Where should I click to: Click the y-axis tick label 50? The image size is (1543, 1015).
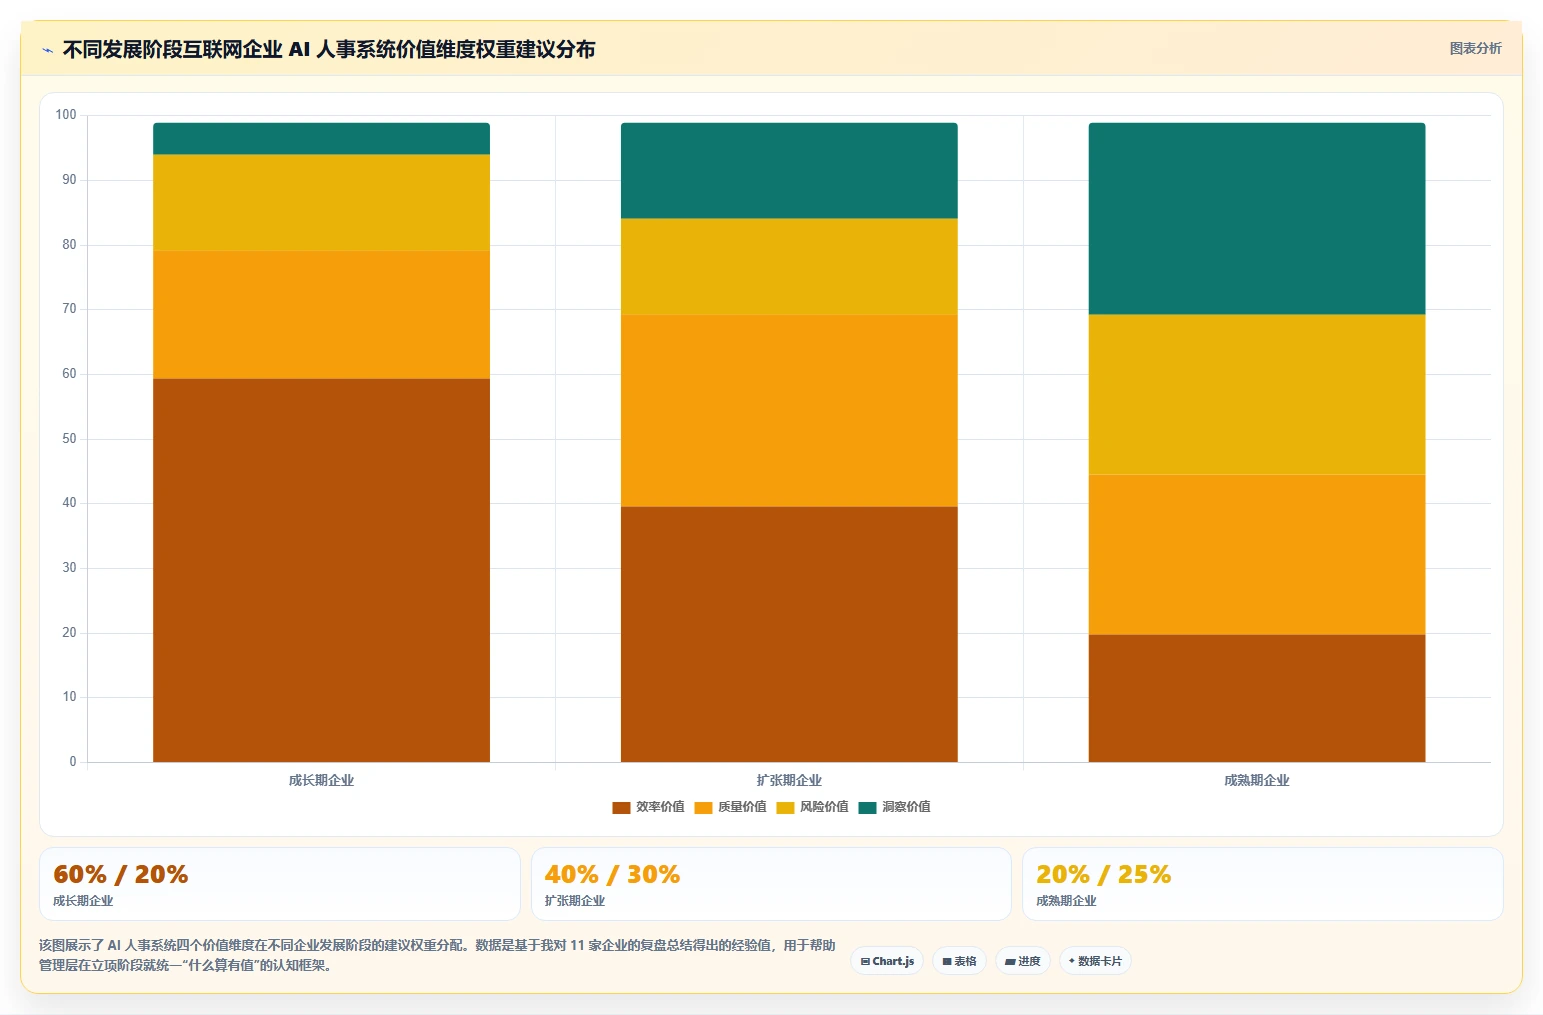coord(69,438)
